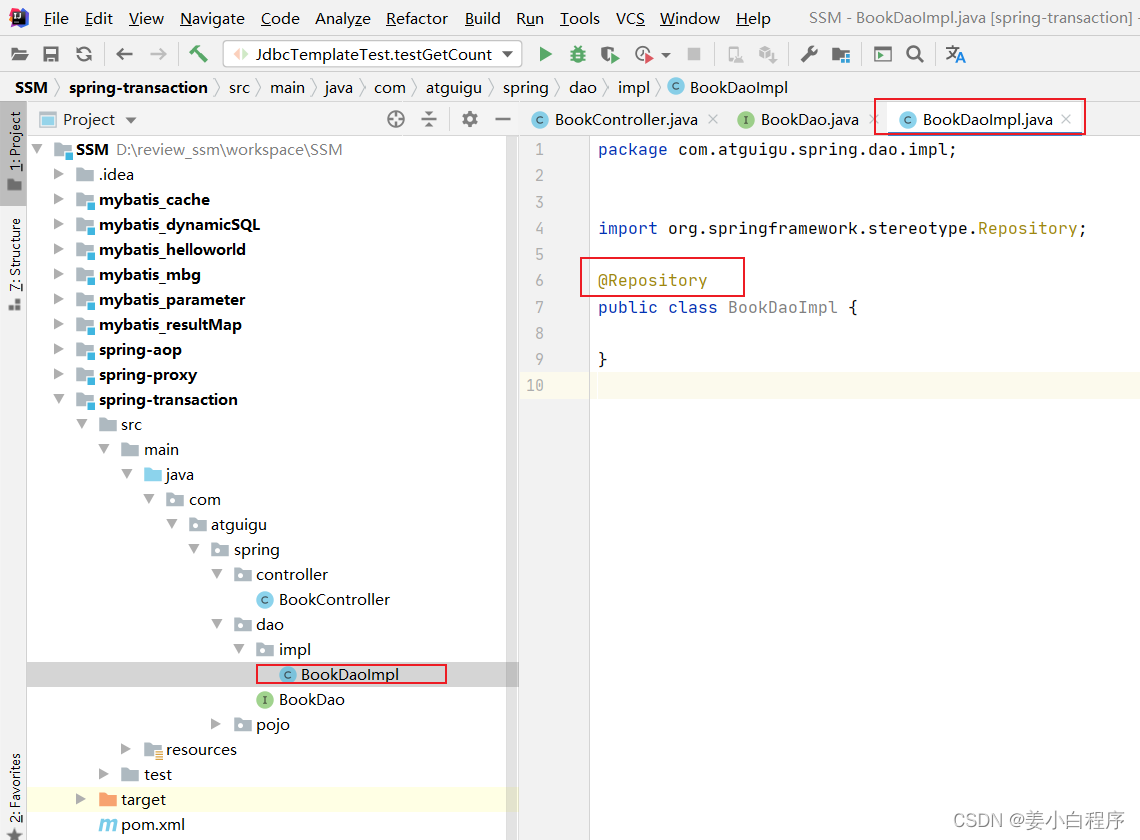Open the Project panel gear options
1140x840 pixels.
(x=470, y=119)
